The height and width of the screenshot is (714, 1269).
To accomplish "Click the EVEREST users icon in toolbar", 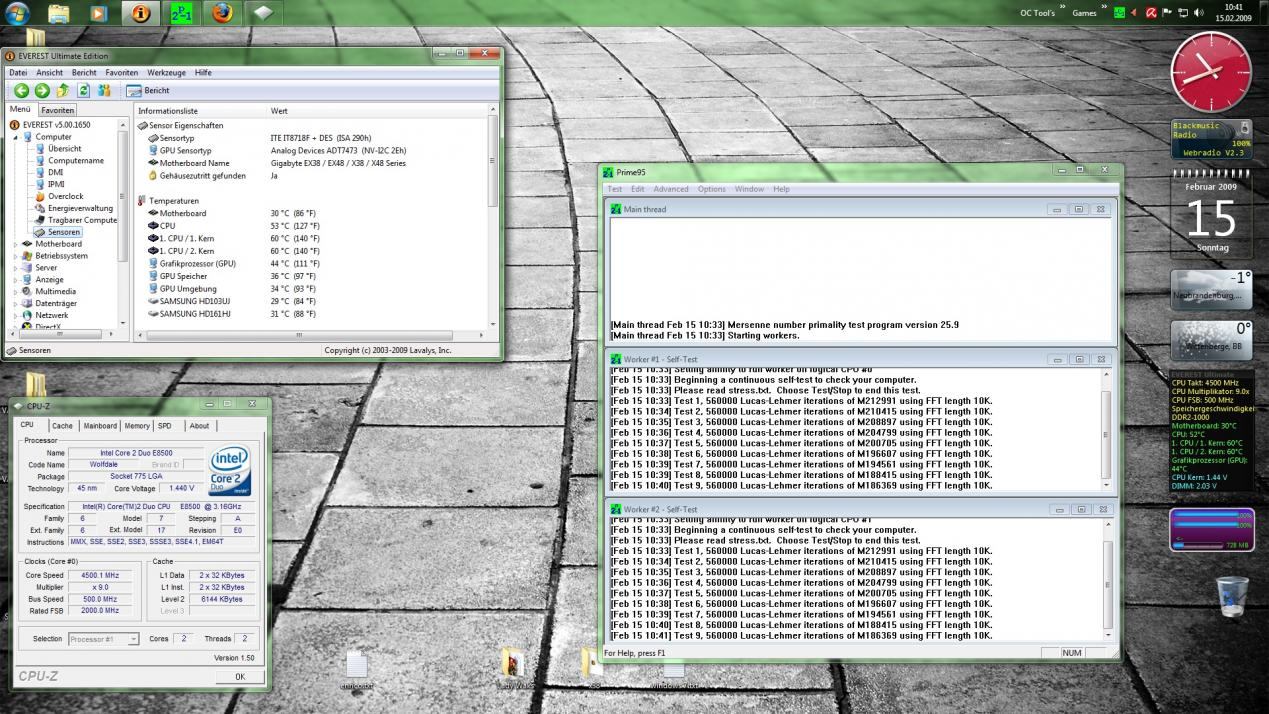I will [x=105, y=90].
